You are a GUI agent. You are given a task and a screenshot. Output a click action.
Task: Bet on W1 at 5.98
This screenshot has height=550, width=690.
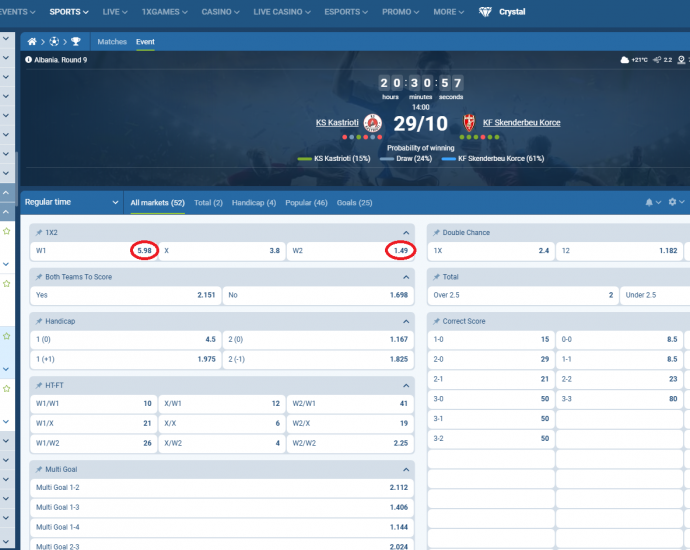[93, 251]
